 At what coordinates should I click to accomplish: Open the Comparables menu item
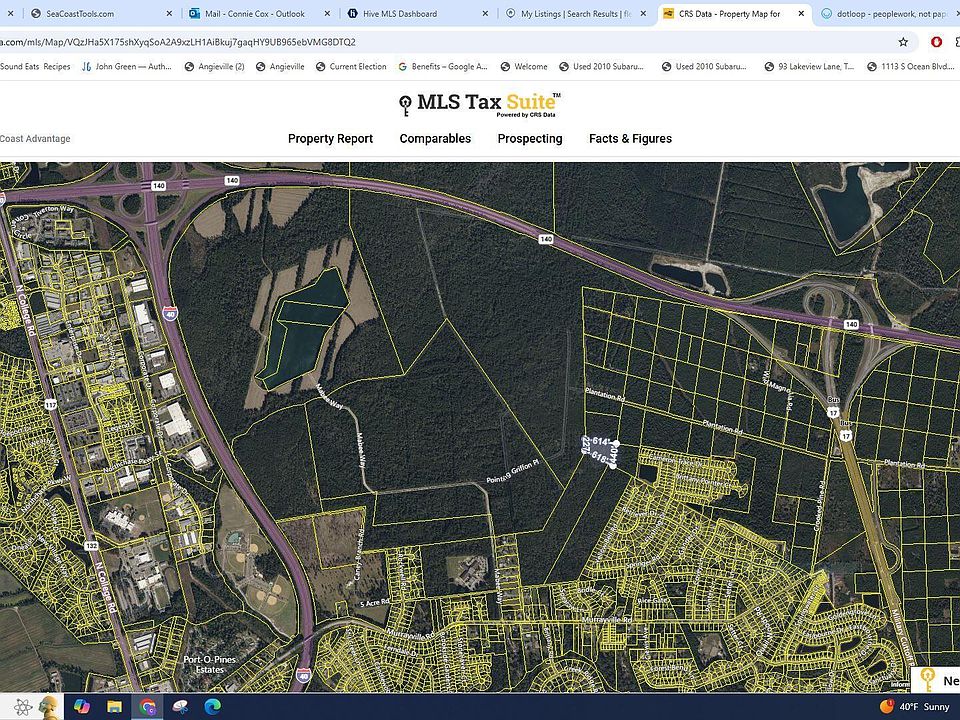click(x=435, y=139)
